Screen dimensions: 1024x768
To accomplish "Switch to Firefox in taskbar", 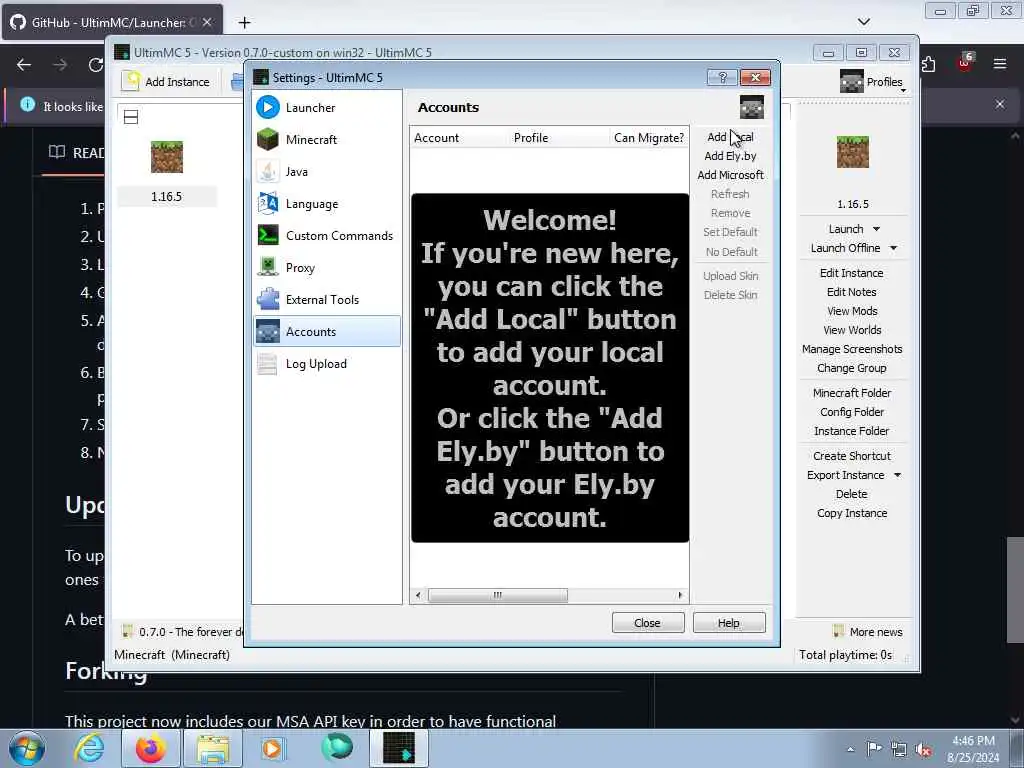I will pyautogui.click(x=150, y=748).
